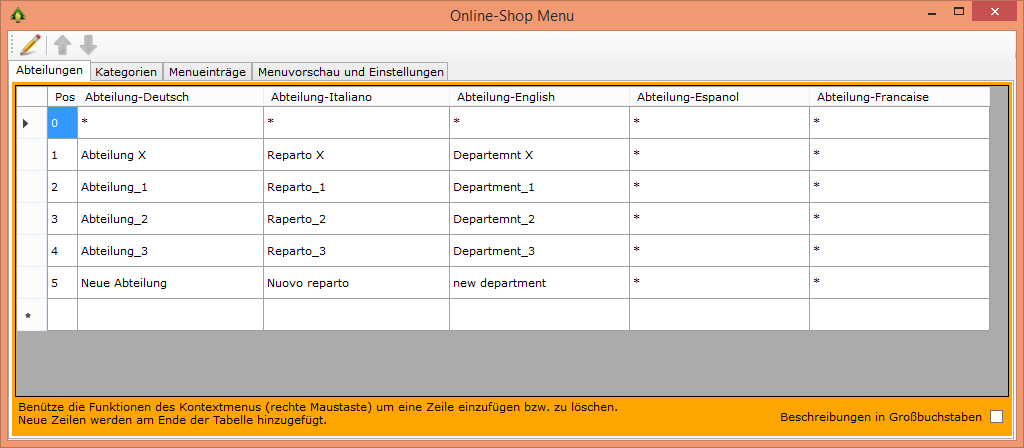Open the Menueinträge tab

[x=207, y=72]
